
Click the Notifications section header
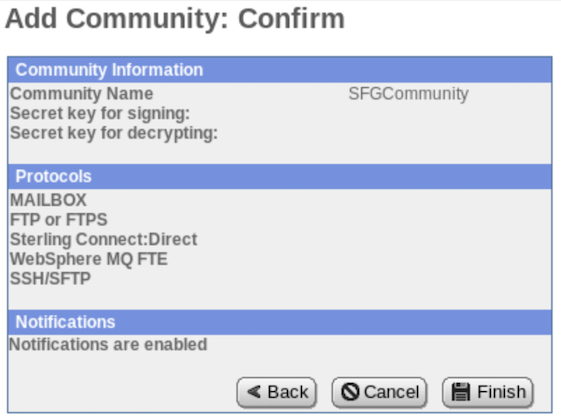coord(280,322)
